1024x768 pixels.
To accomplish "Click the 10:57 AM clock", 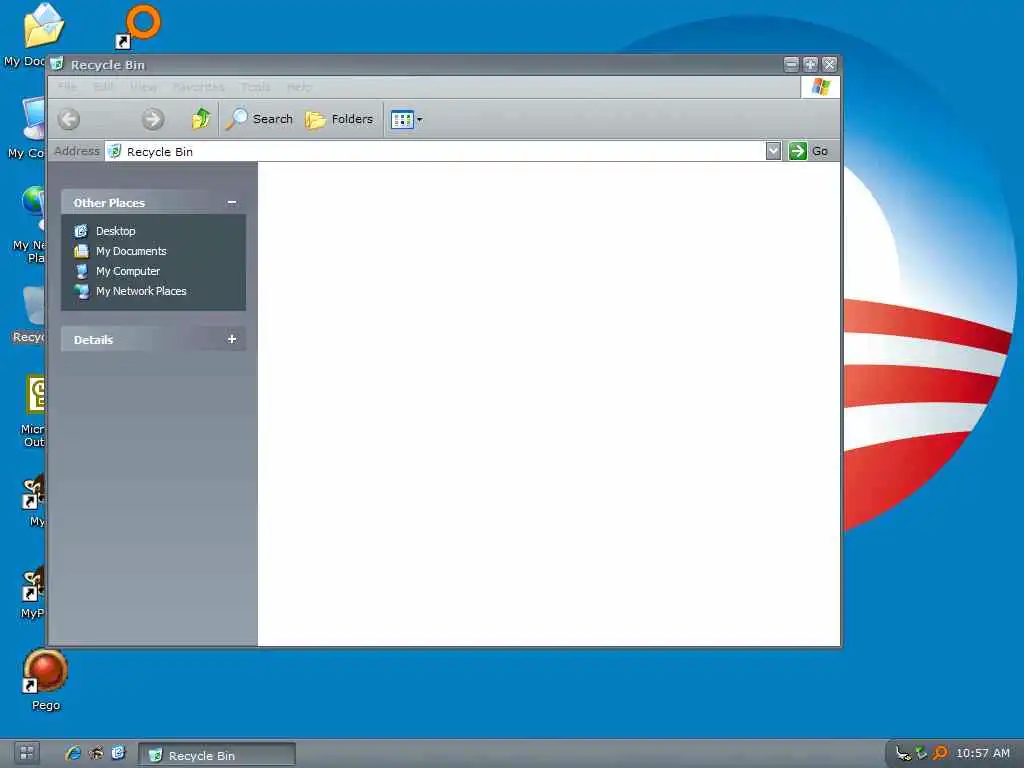I will (983, 753).
